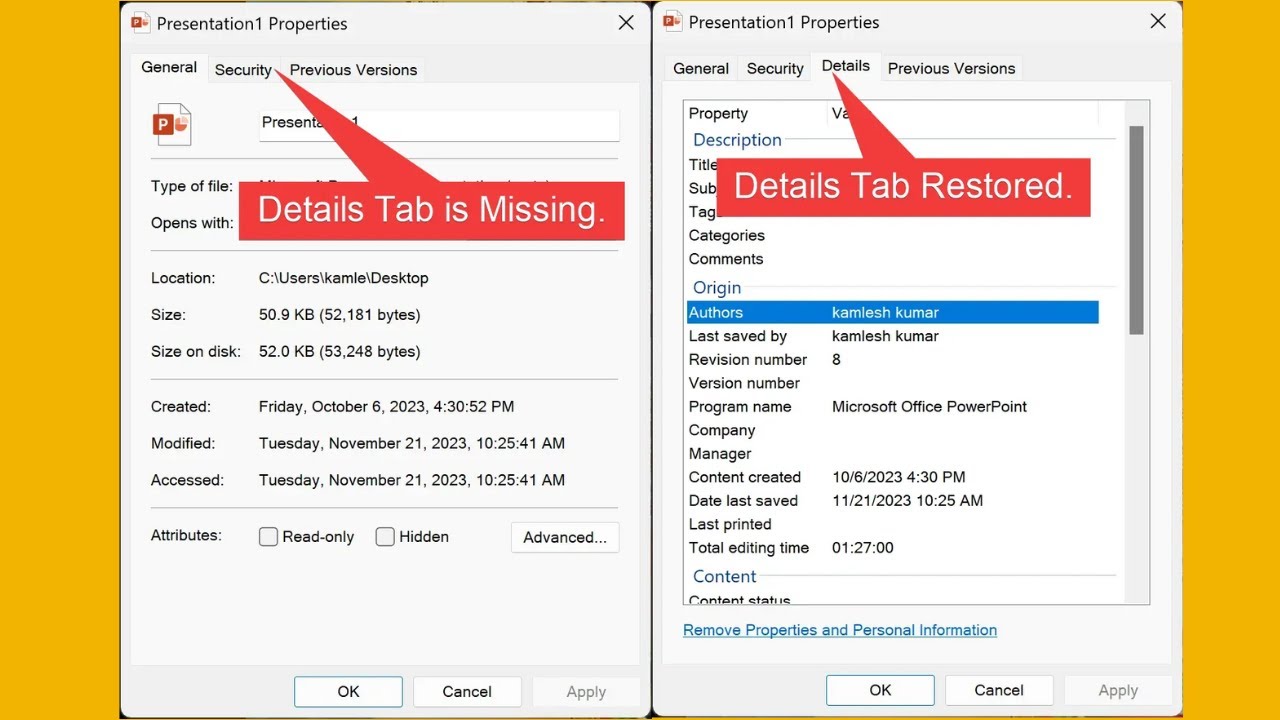Confirm with OK in the right window
Viewport: 1280px width, 720px height.
(880, 690)
